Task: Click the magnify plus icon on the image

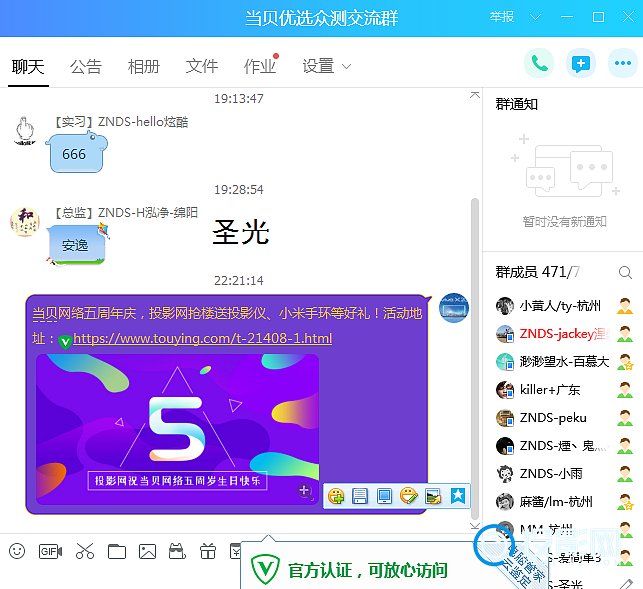Action: [x=305, y=491]
